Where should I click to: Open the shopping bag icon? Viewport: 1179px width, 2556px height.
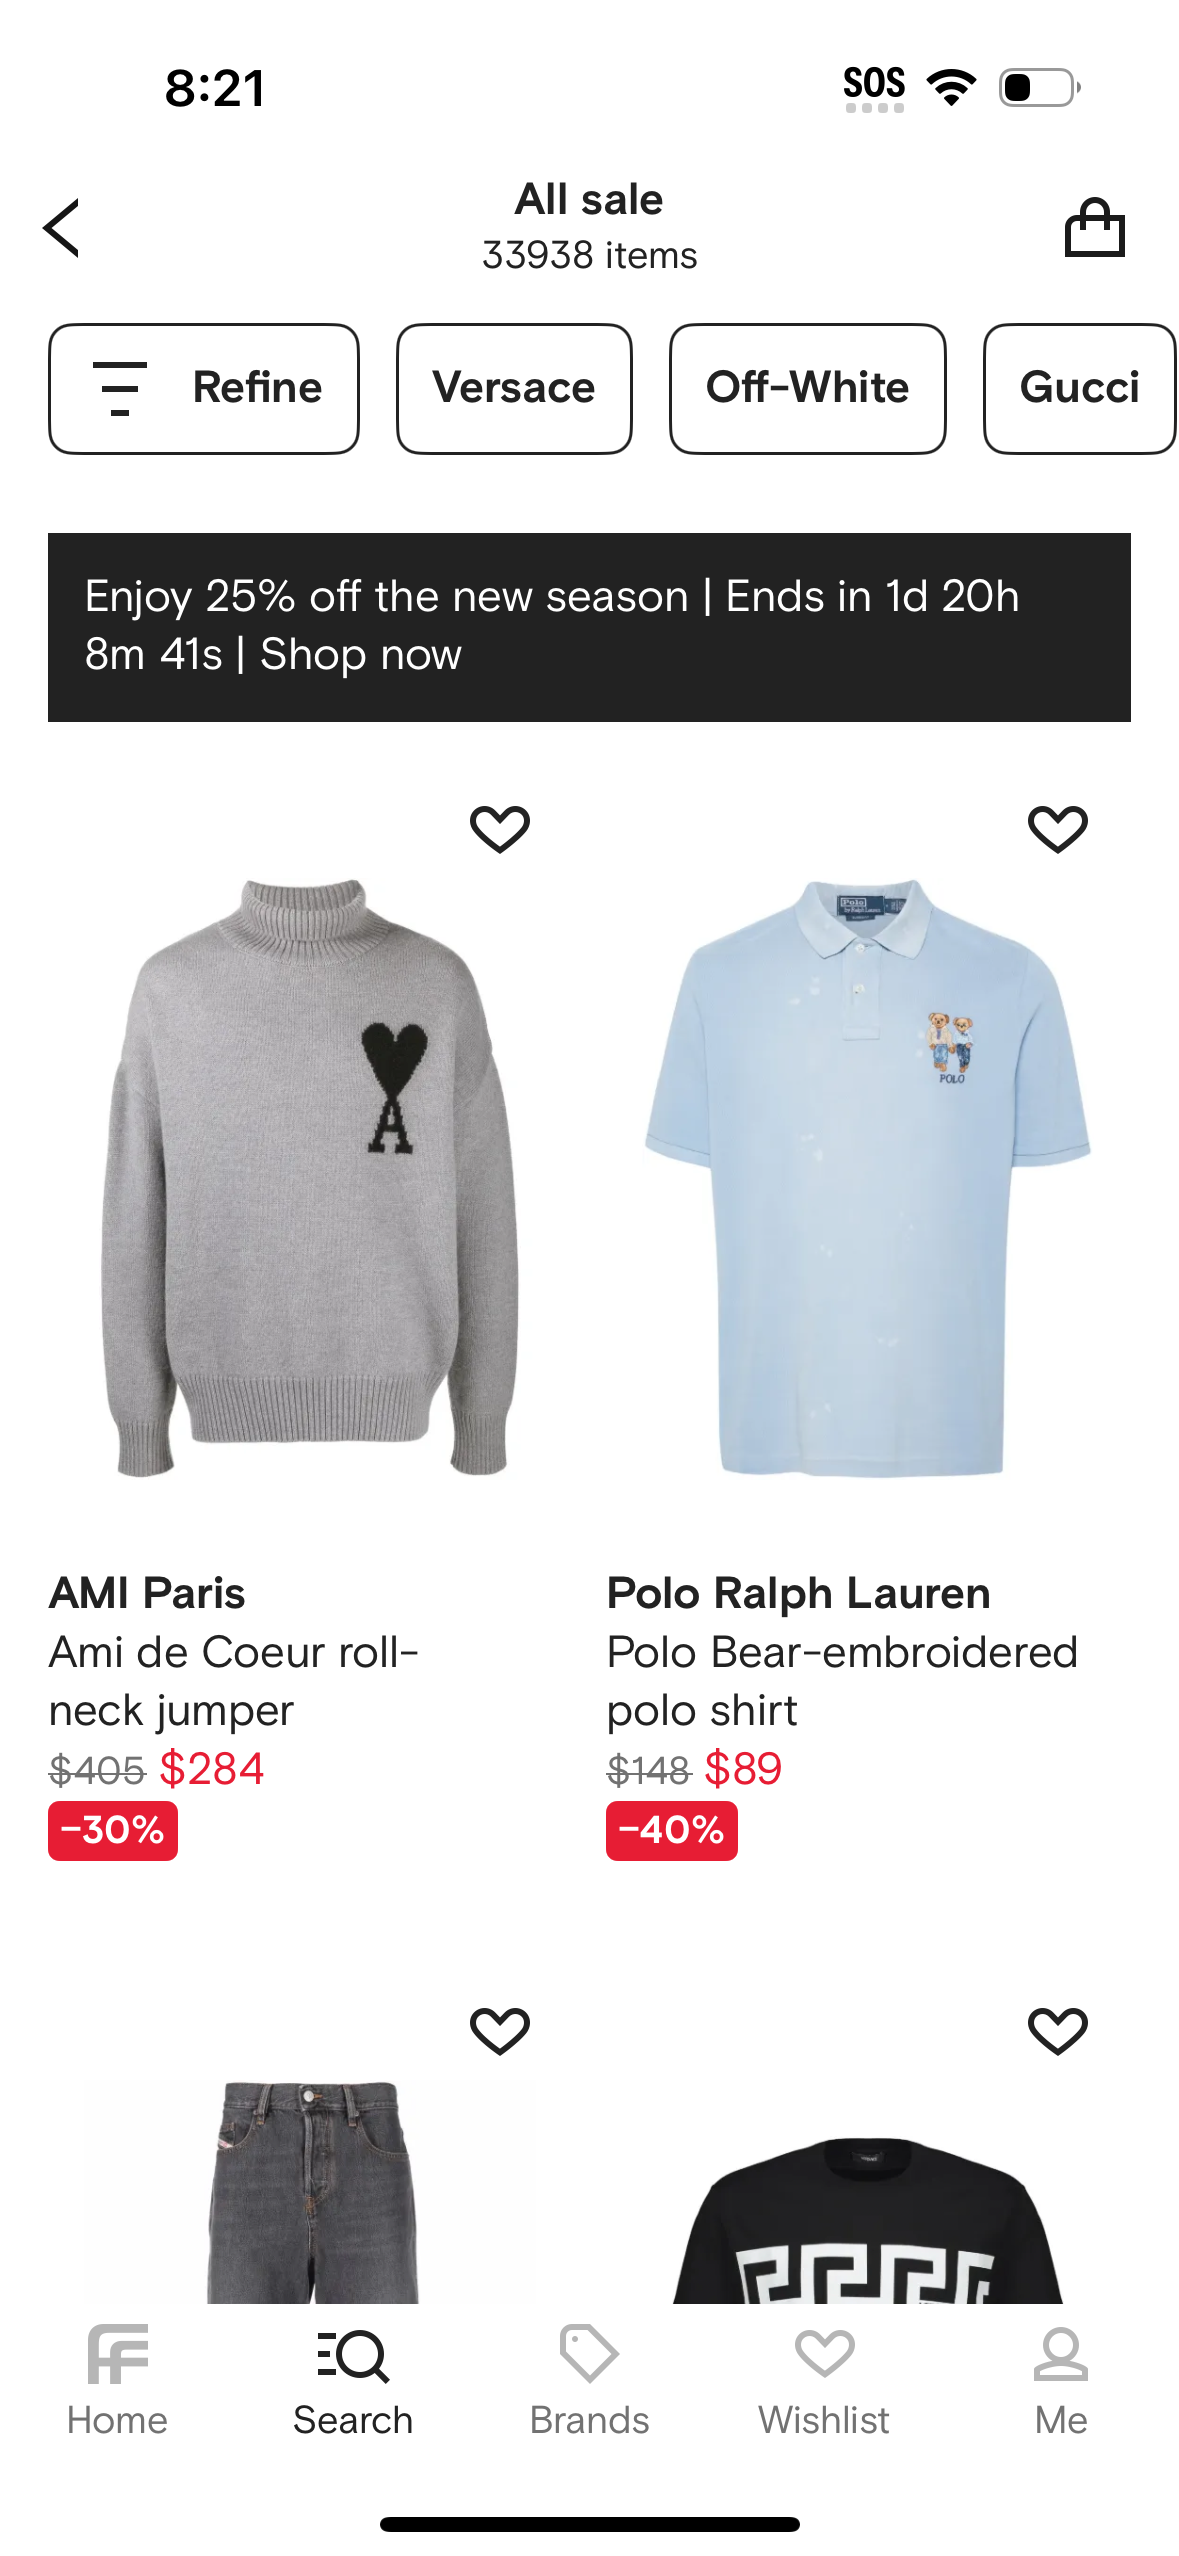coord(1094,227)
